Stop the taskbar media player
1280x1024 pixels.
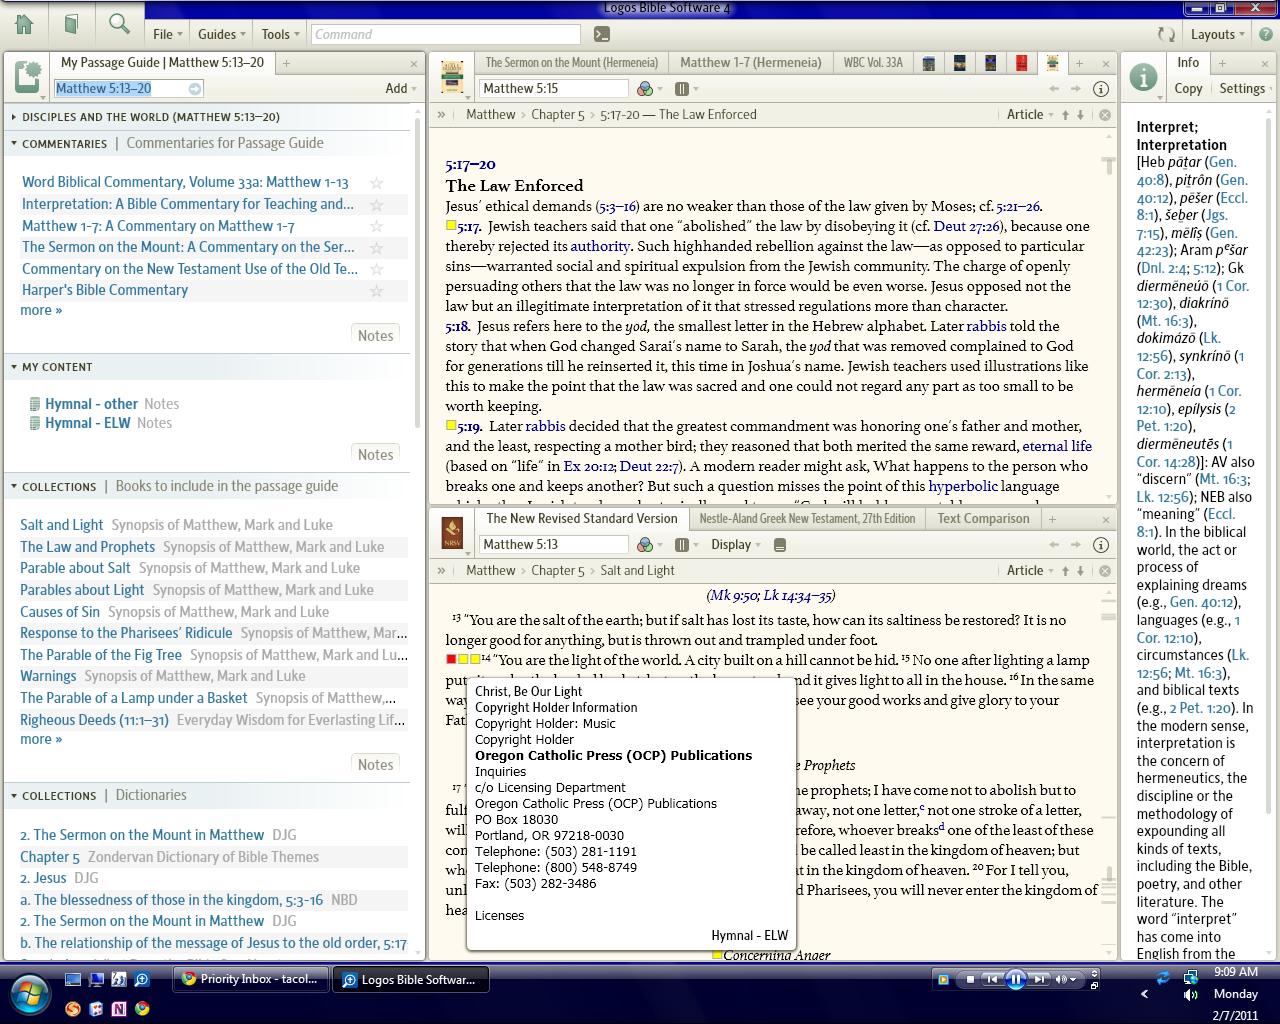point(969,980)
